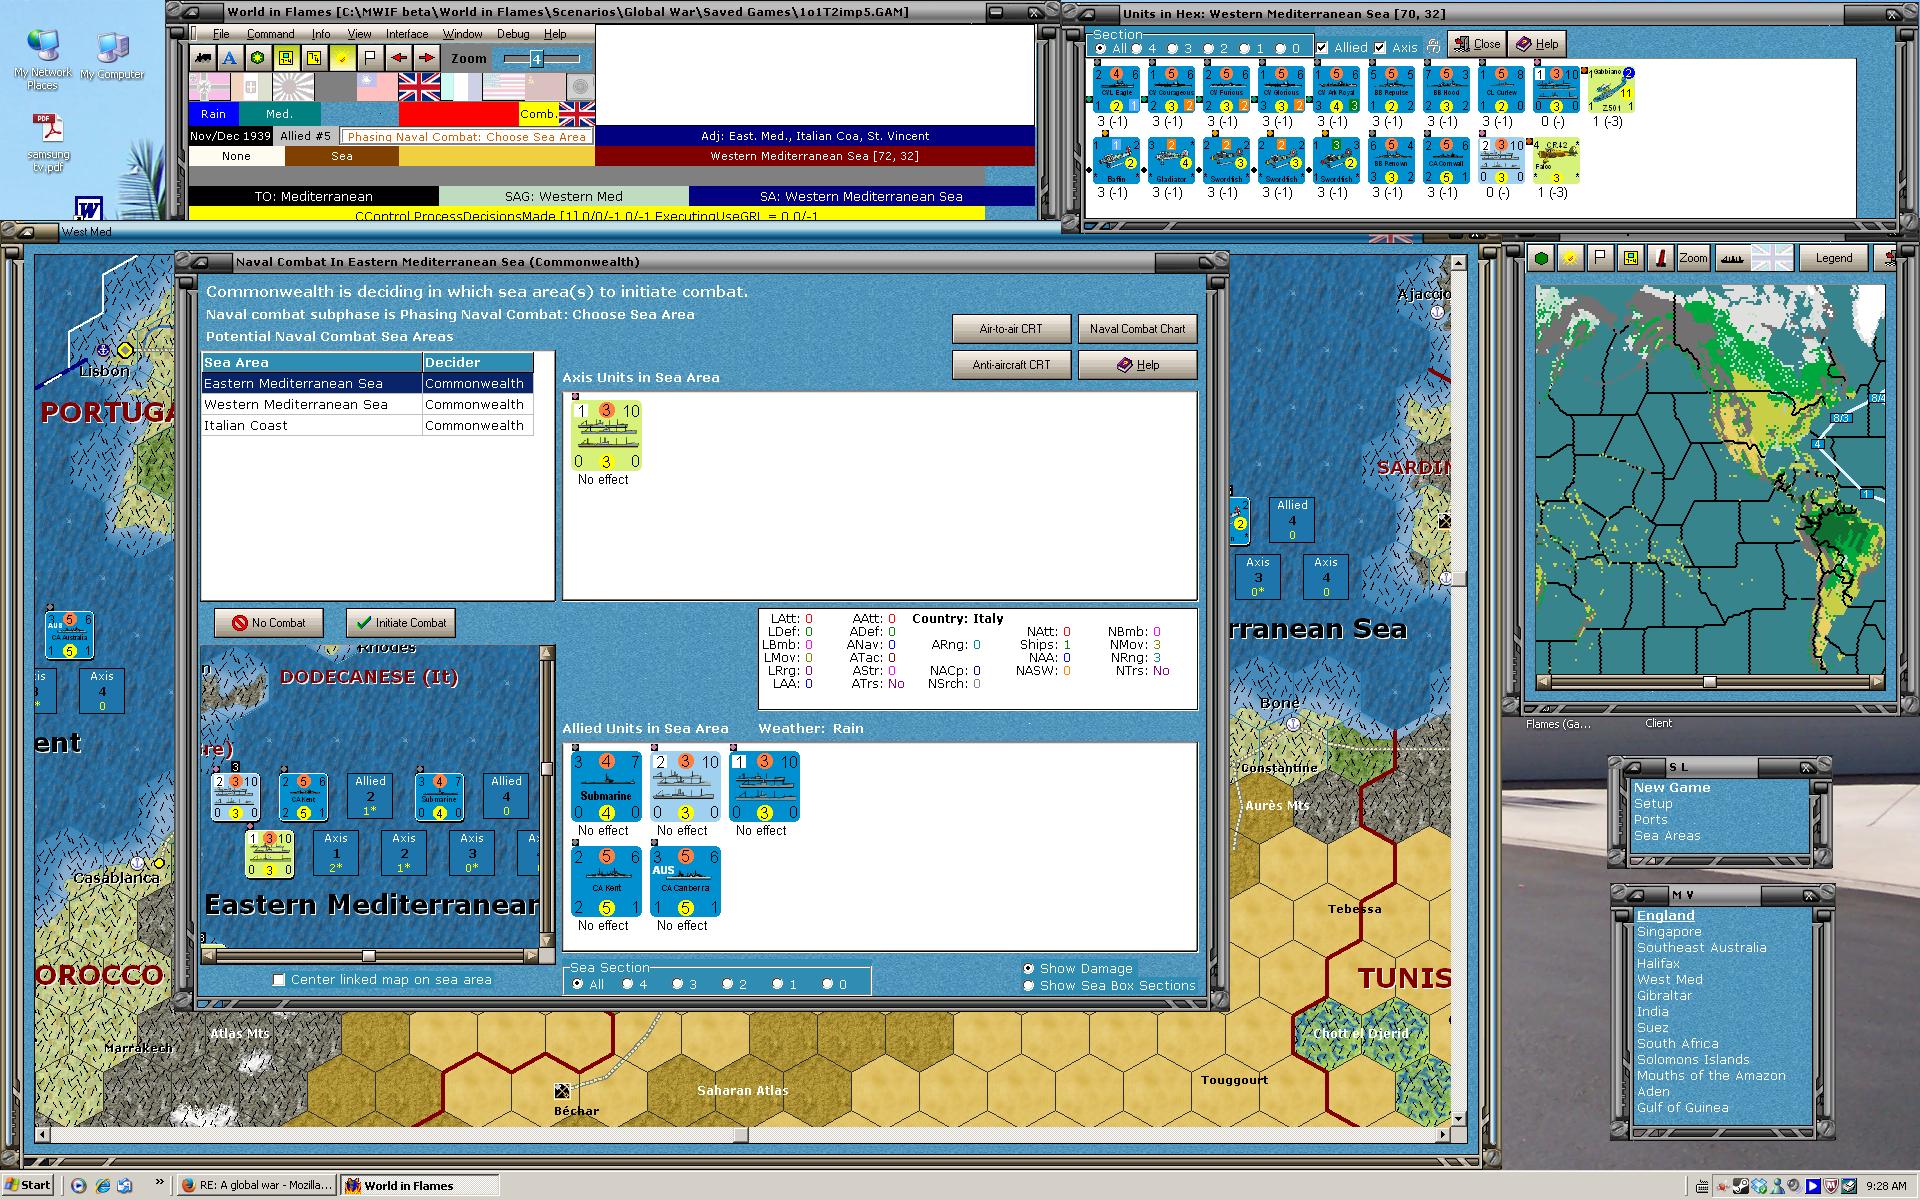Screen dimensions: 1920x1200
Task: Click the Zoom level slider handle
Action: click(x=536, y=59)
